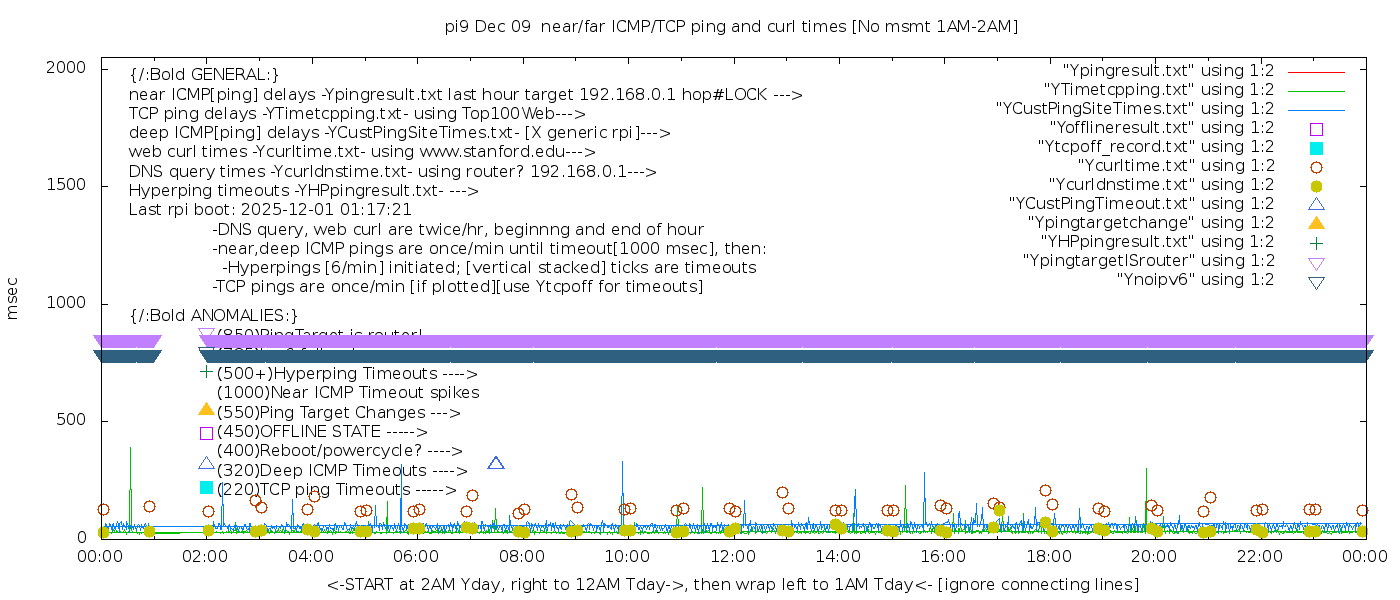Click the 12:00 tick label on the time axis
This screenshot has width=1400, height=600.
pos(732,558)
